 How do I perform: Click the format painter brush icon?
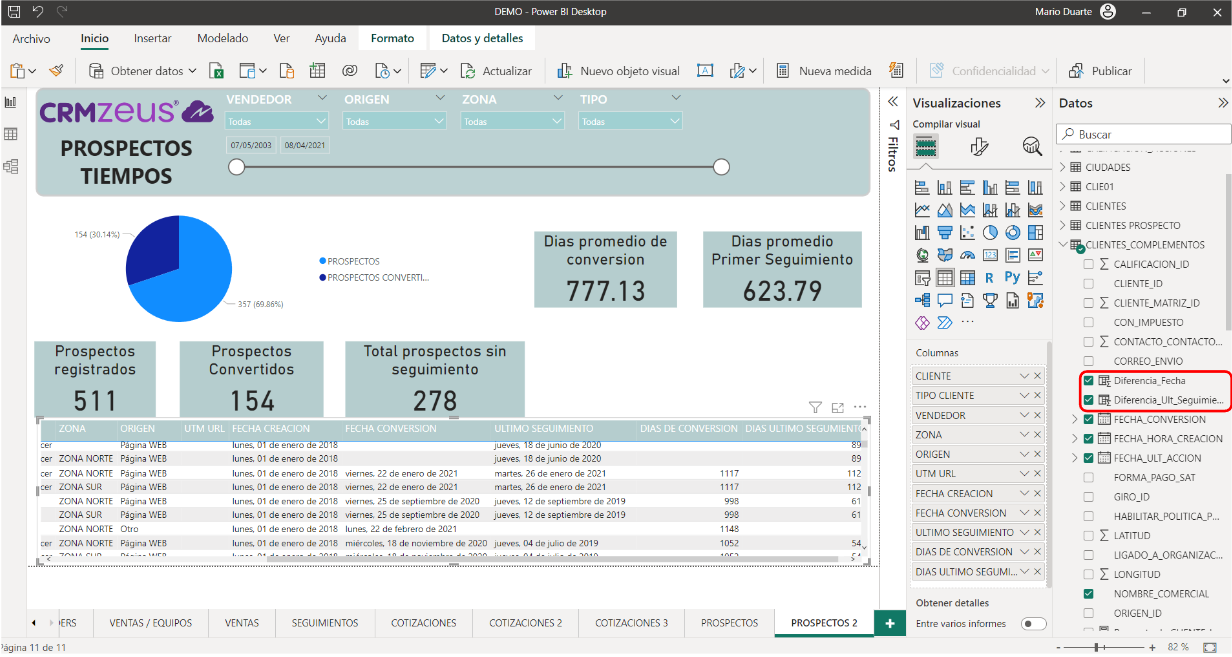coord(56,71)
